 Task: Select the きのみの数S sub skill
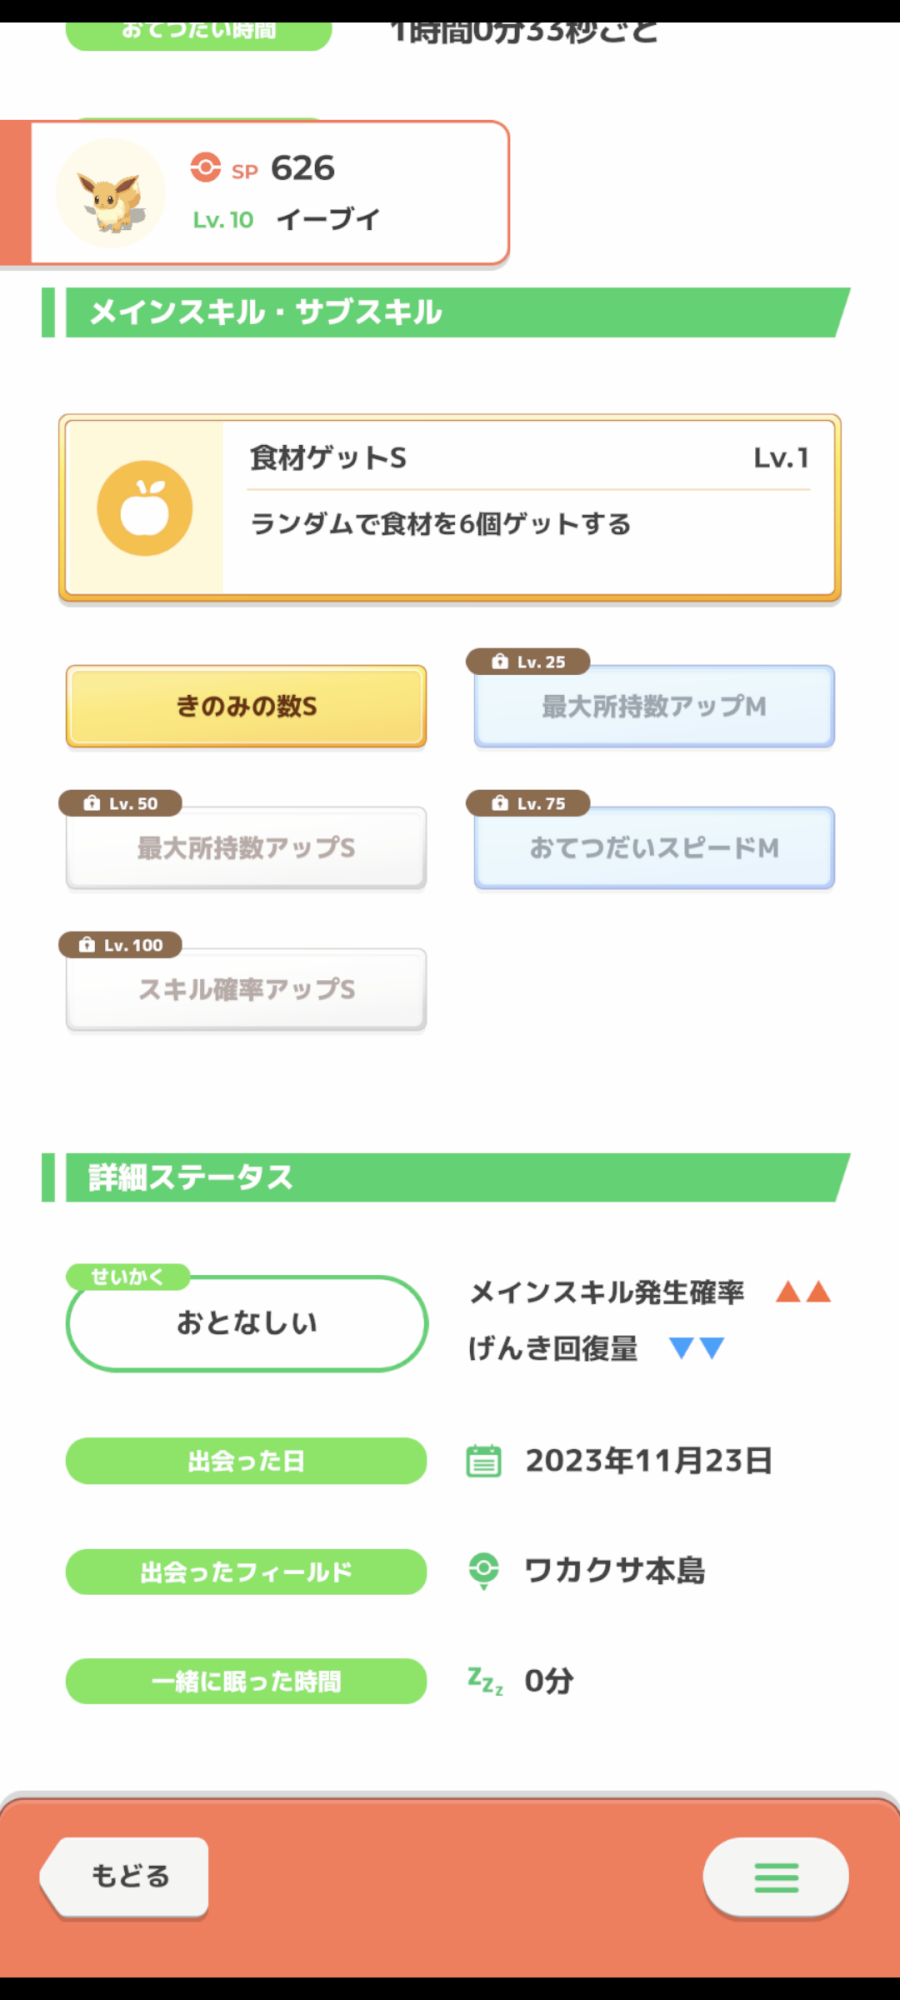(246, 706)
